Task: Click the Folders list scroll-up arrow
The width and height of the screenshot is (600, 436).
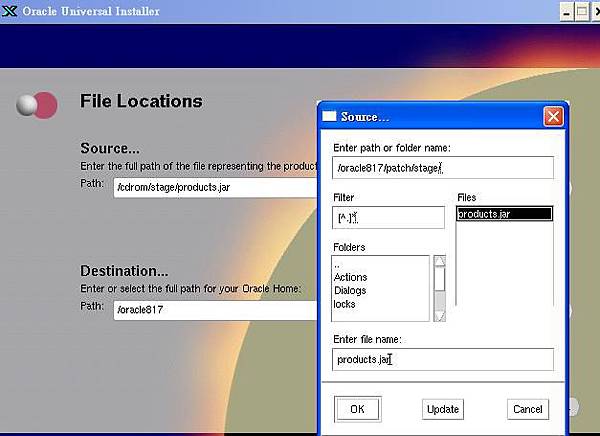Action: pyautogui.click(x=440, y=261)
